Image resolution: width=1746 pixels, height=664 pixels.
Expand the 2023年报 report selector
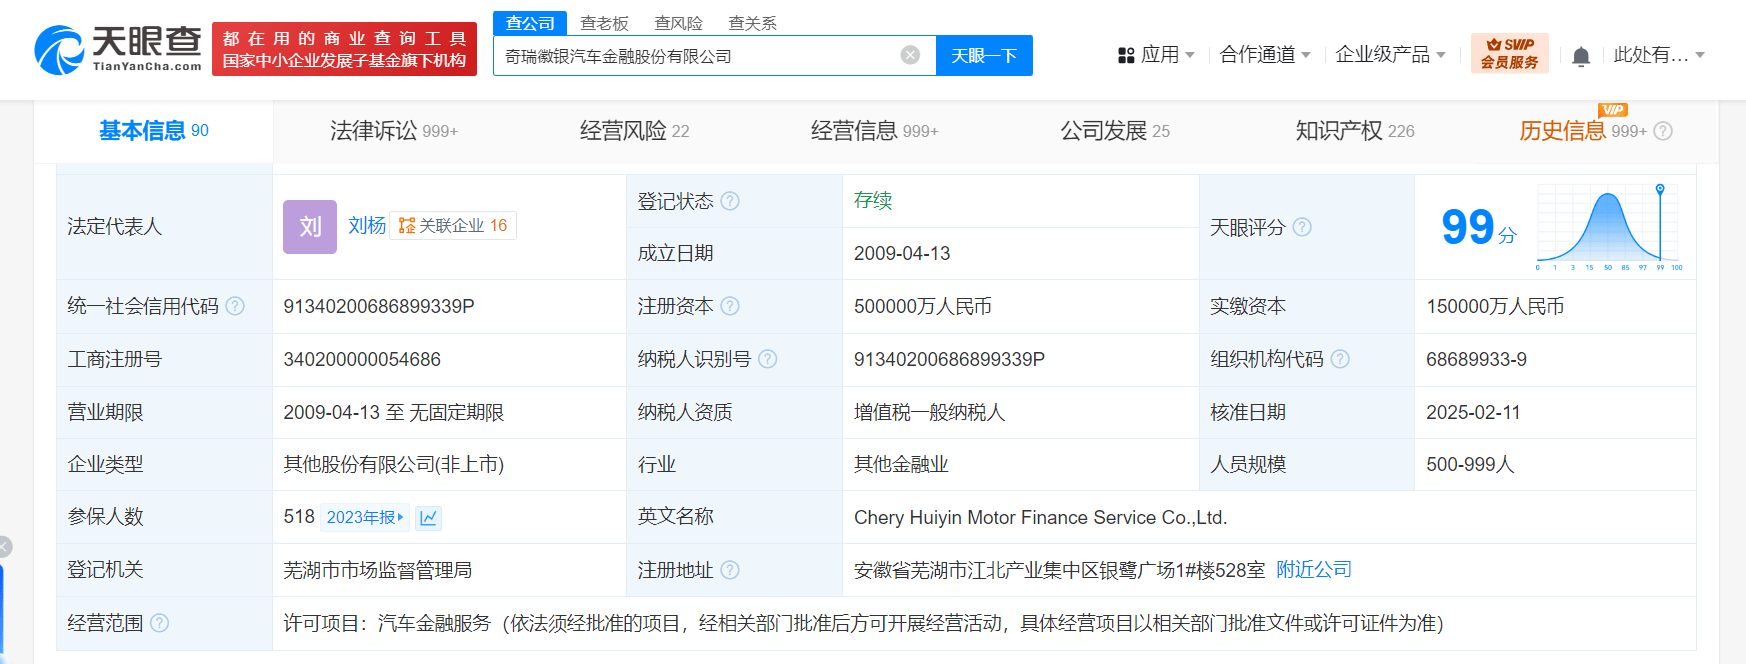[x=365, y=517]
